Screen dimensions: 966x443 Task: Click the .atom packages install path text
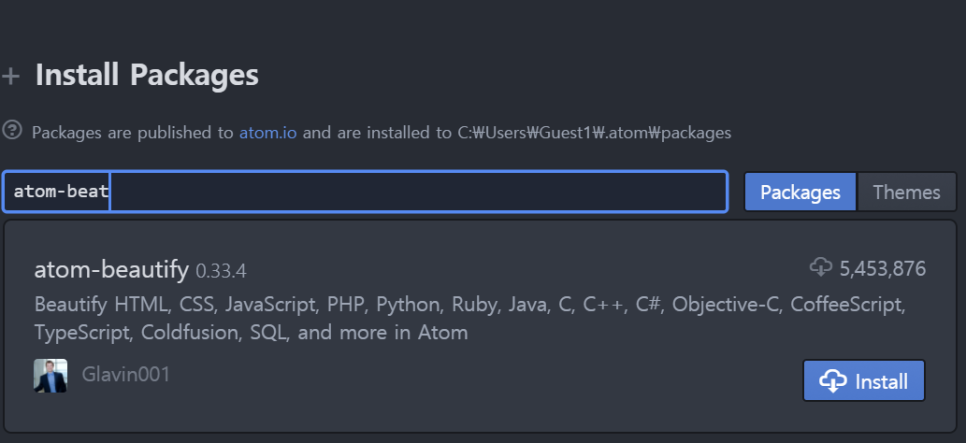[x=595, y=132]
